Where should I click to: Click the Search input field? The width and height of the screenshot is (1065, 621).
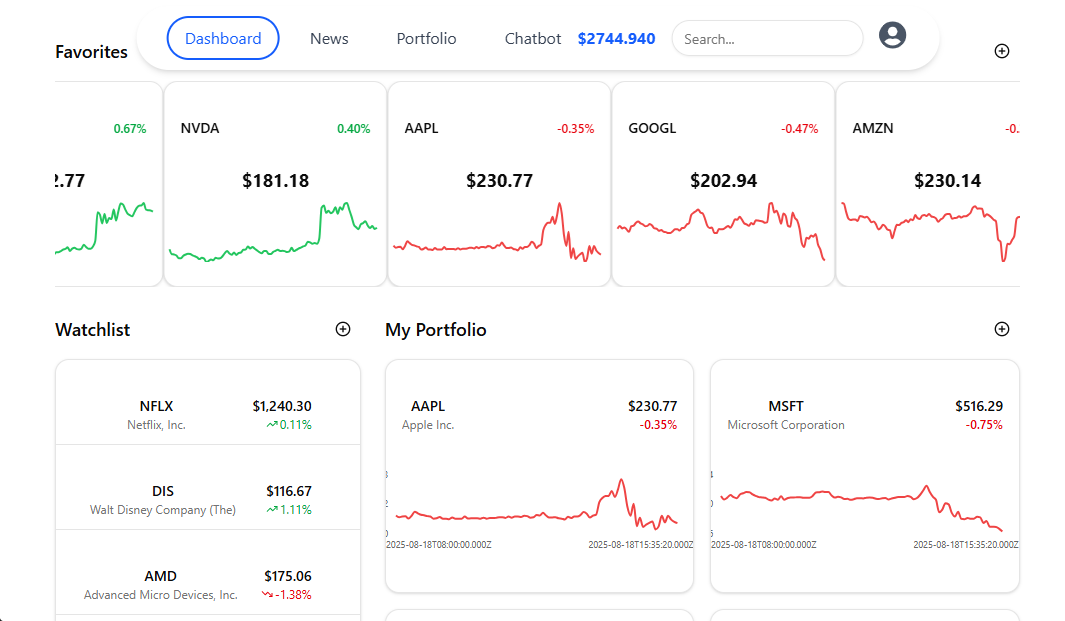767,38
